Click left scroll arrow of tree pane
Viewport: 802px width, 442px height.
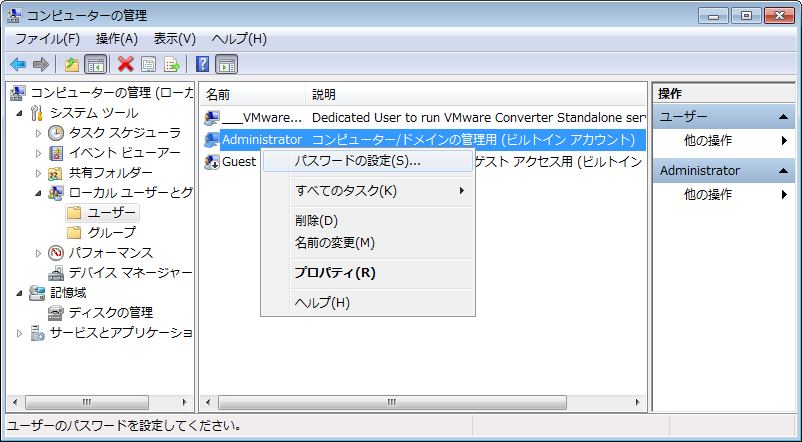pos(15,402)
